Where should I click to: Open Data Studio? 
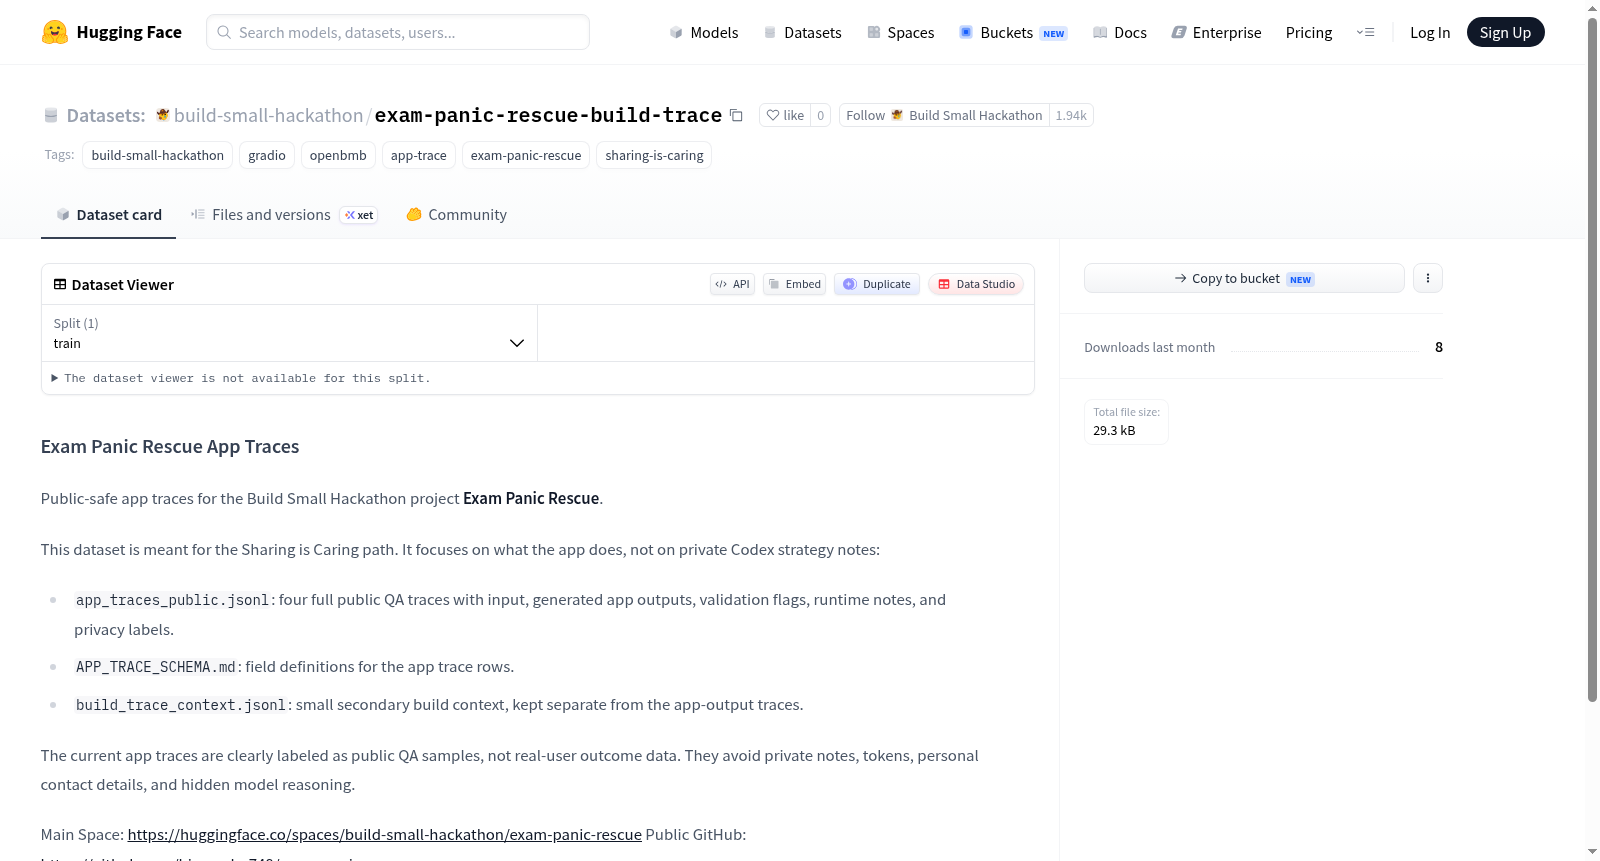click(975, 284)
